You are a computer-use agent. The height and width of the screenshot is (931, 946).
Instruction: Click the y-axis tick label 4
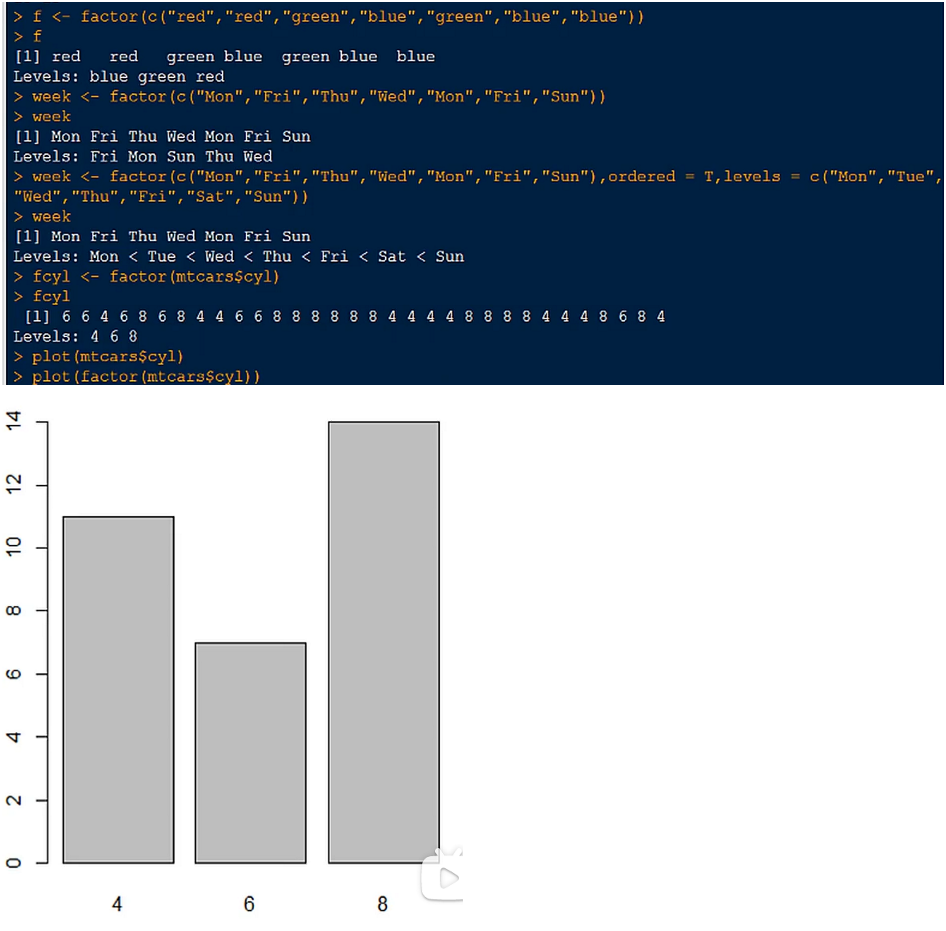[x=13, y=736]
